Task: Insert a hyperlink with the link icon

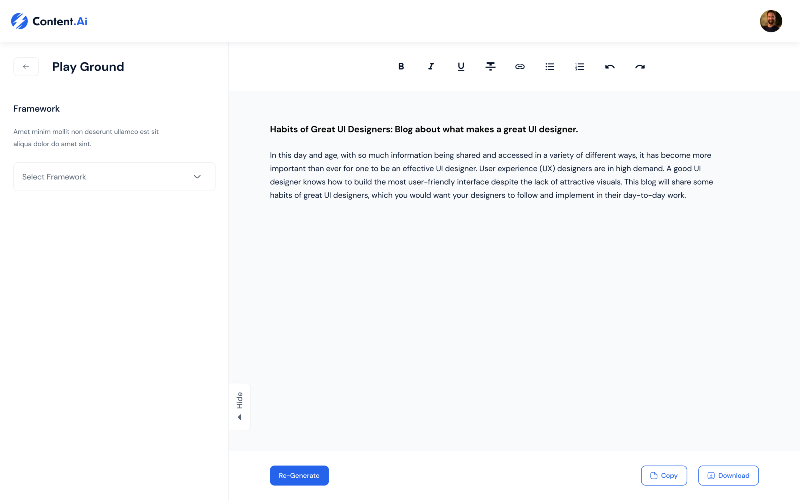Action: [x=520, y=66]
